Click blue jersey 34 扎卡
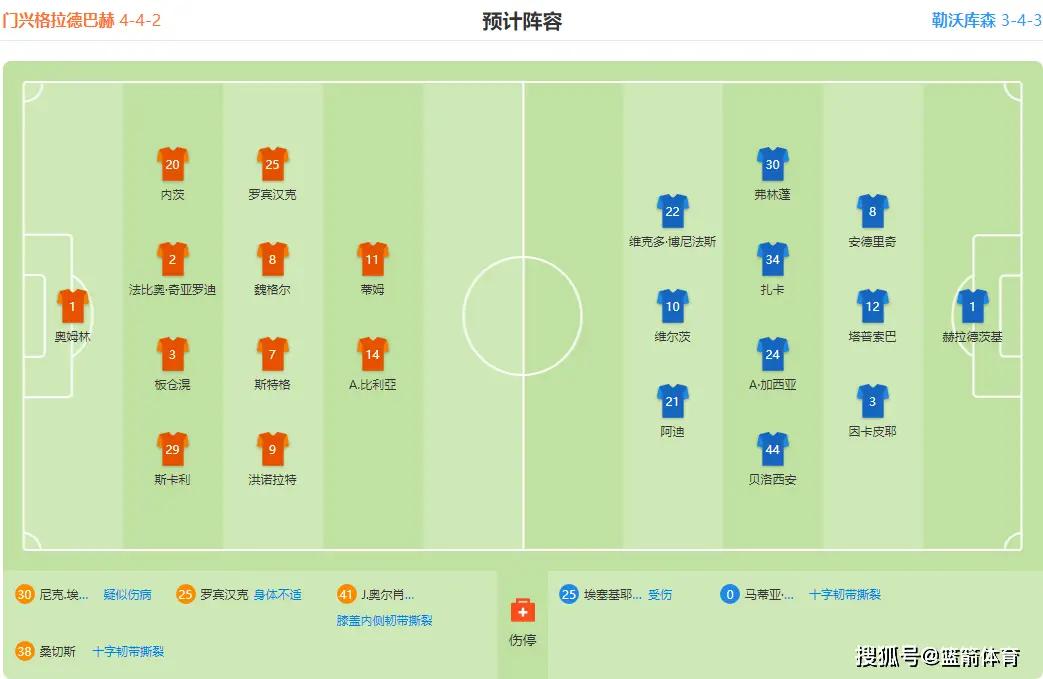The width and height of the screenshot is (1043, 679). tap(772, 259)
